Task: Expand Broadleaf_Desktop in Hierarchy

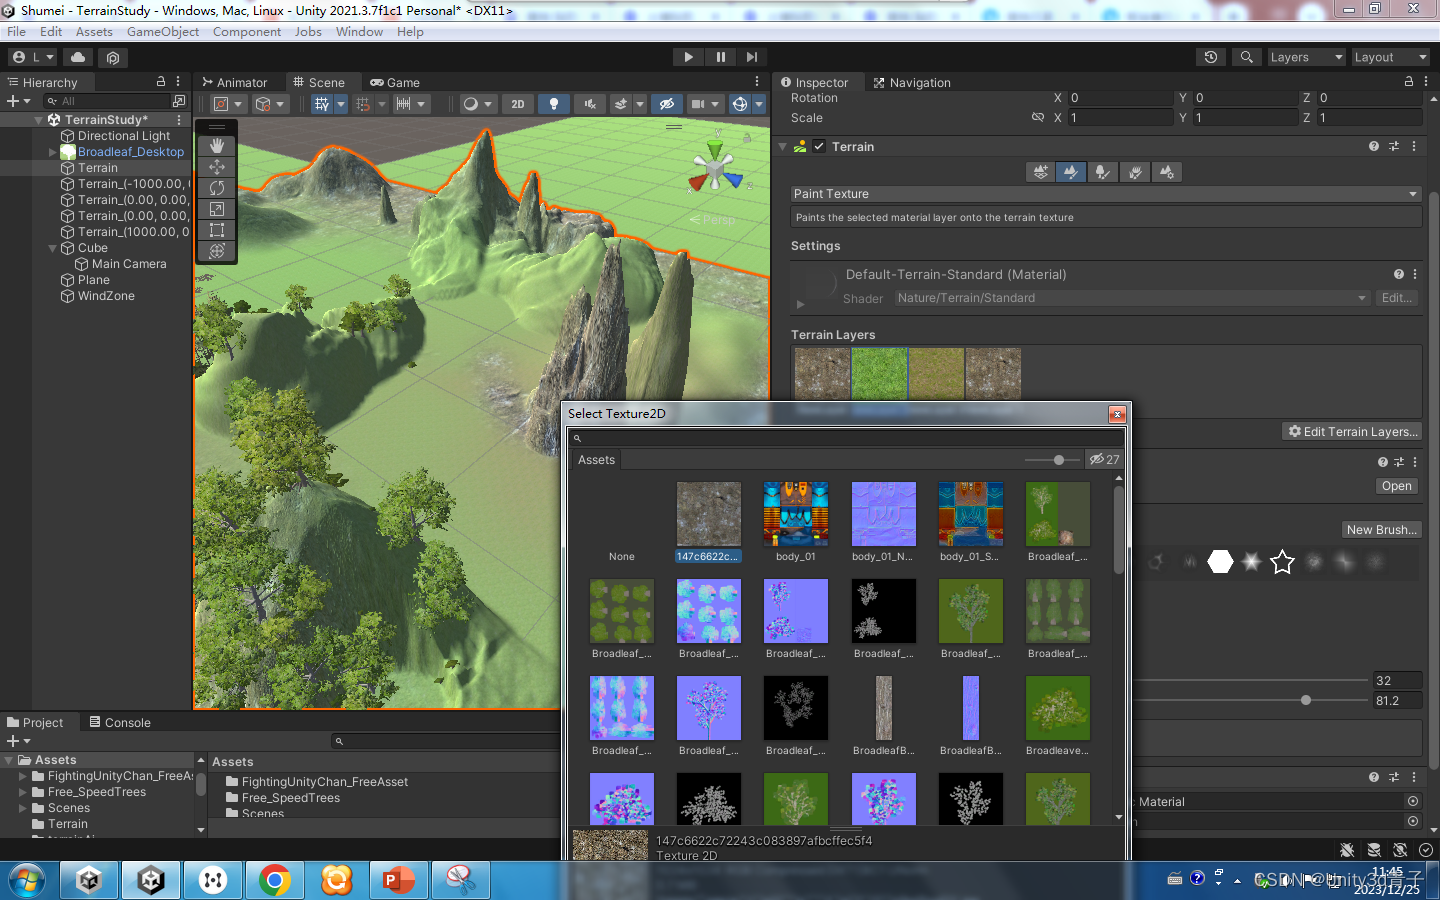Action: click(53, 152)
